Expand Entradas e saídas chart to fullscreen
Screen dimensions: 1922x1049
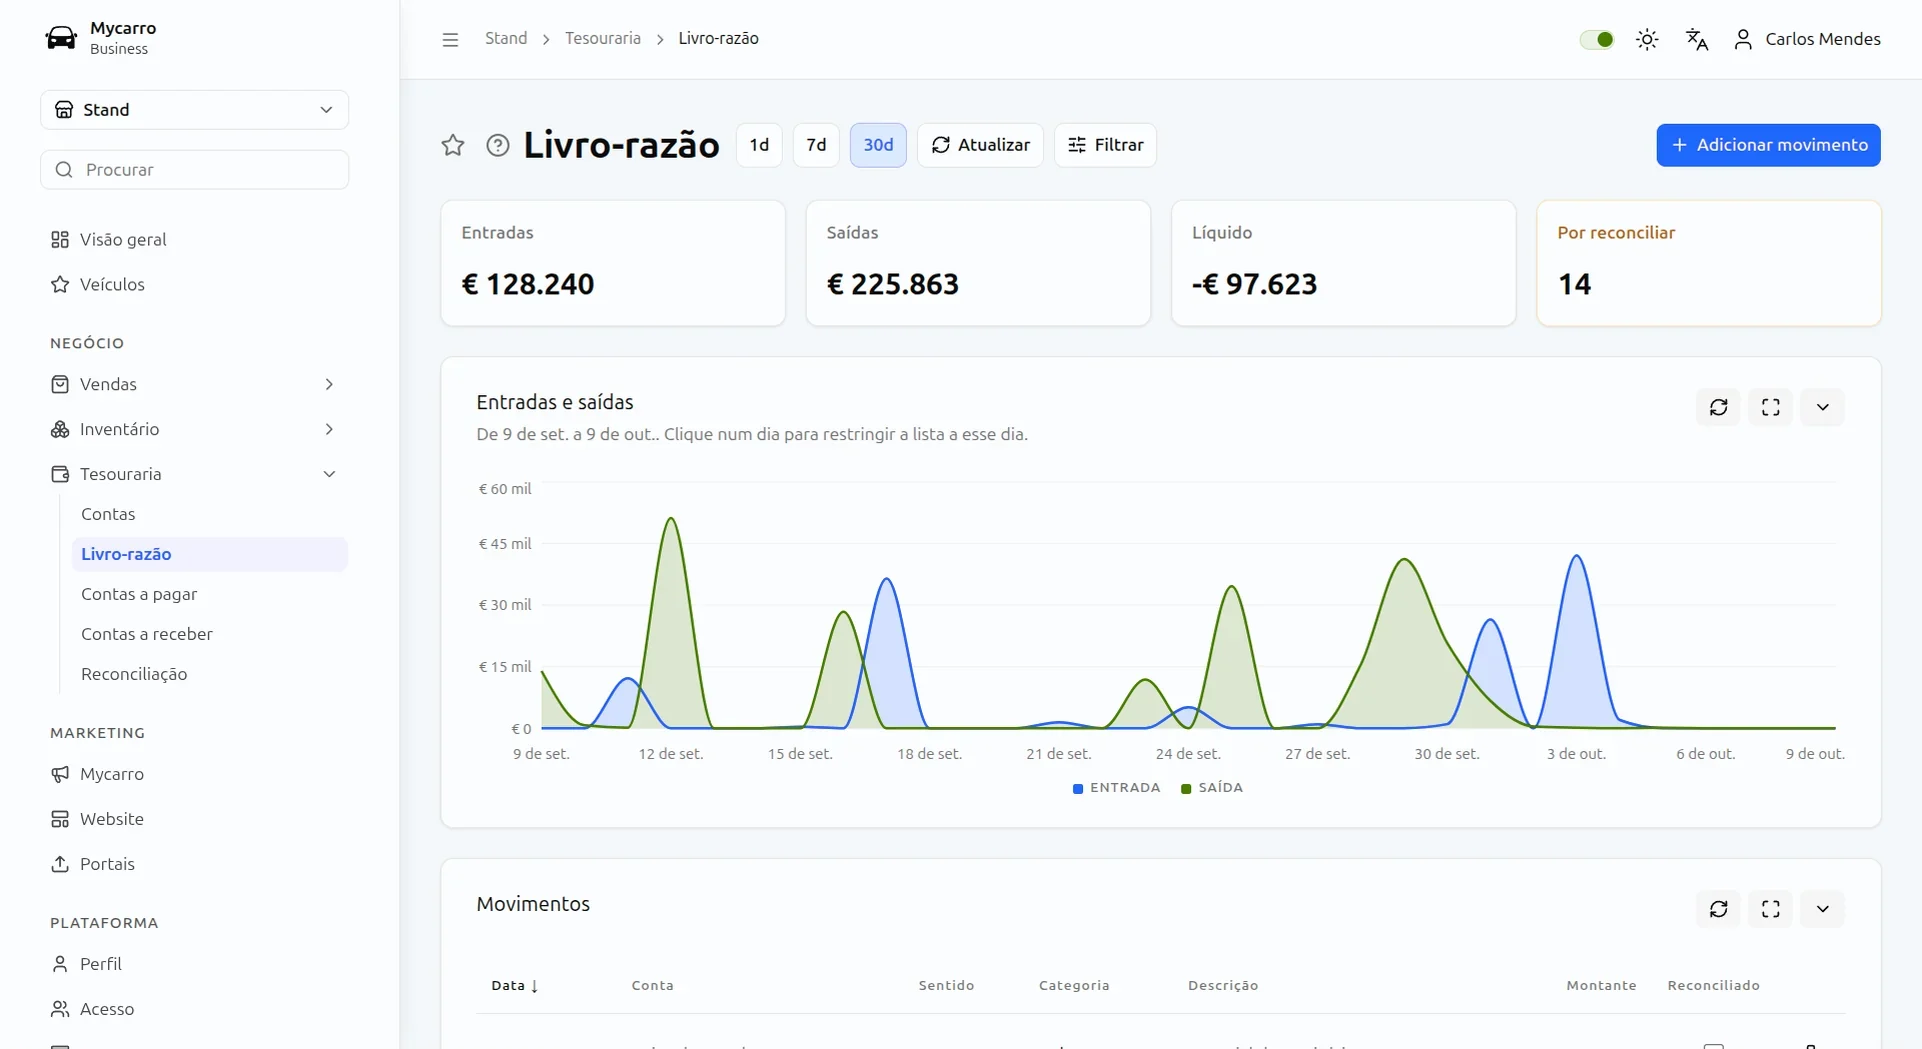pyautogui.click(x=1771, y=407)
